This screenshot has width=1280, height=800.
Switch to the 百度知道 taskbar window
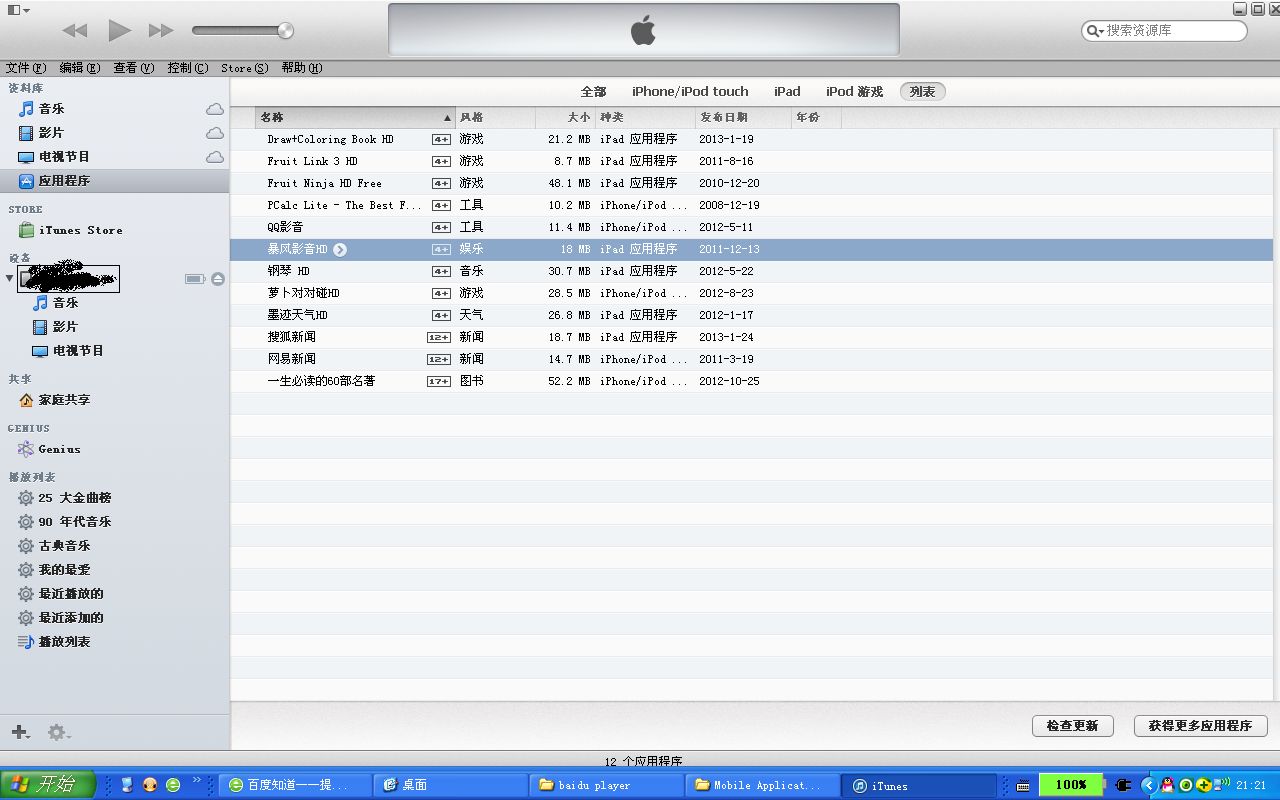295,785
